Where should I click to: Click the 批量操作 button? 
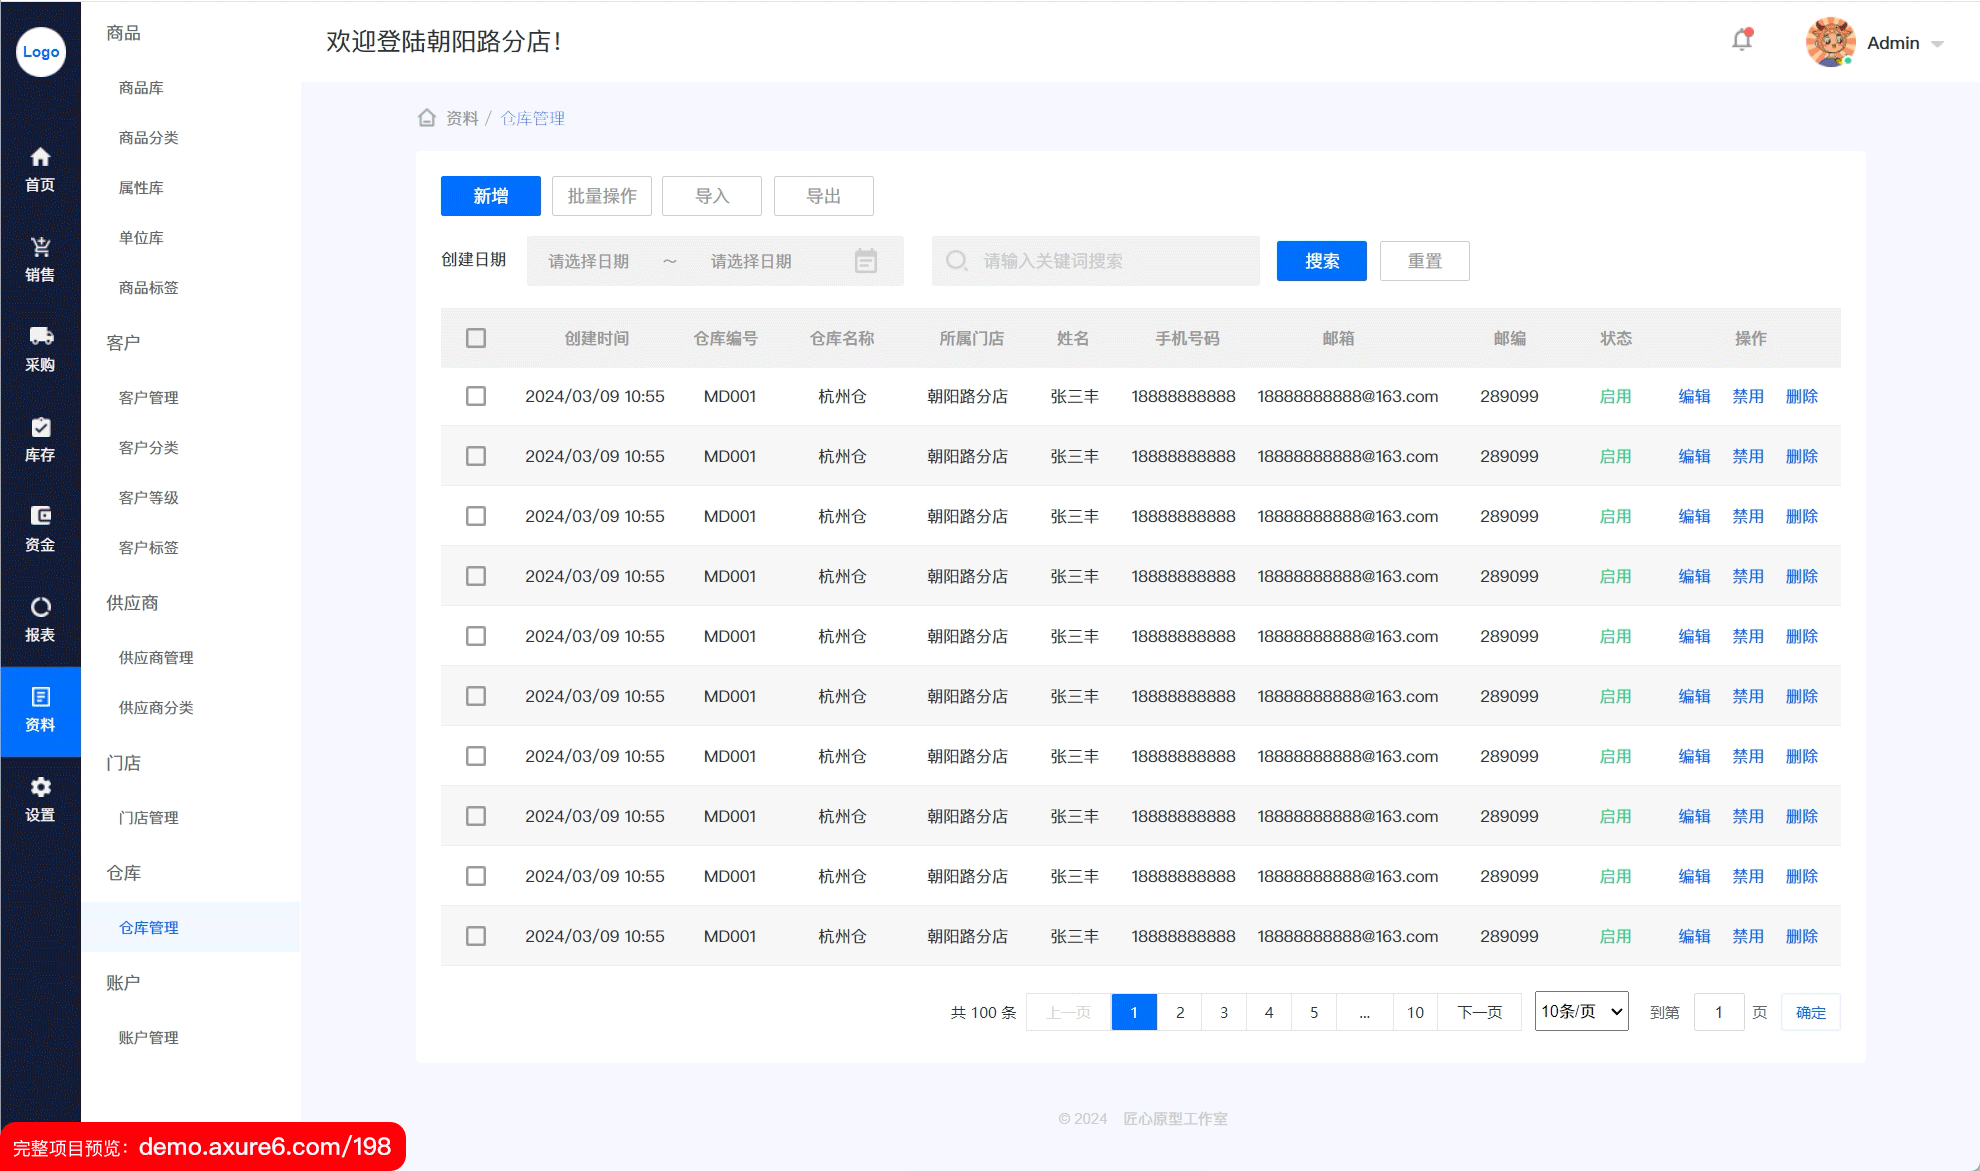pos(602,196)
